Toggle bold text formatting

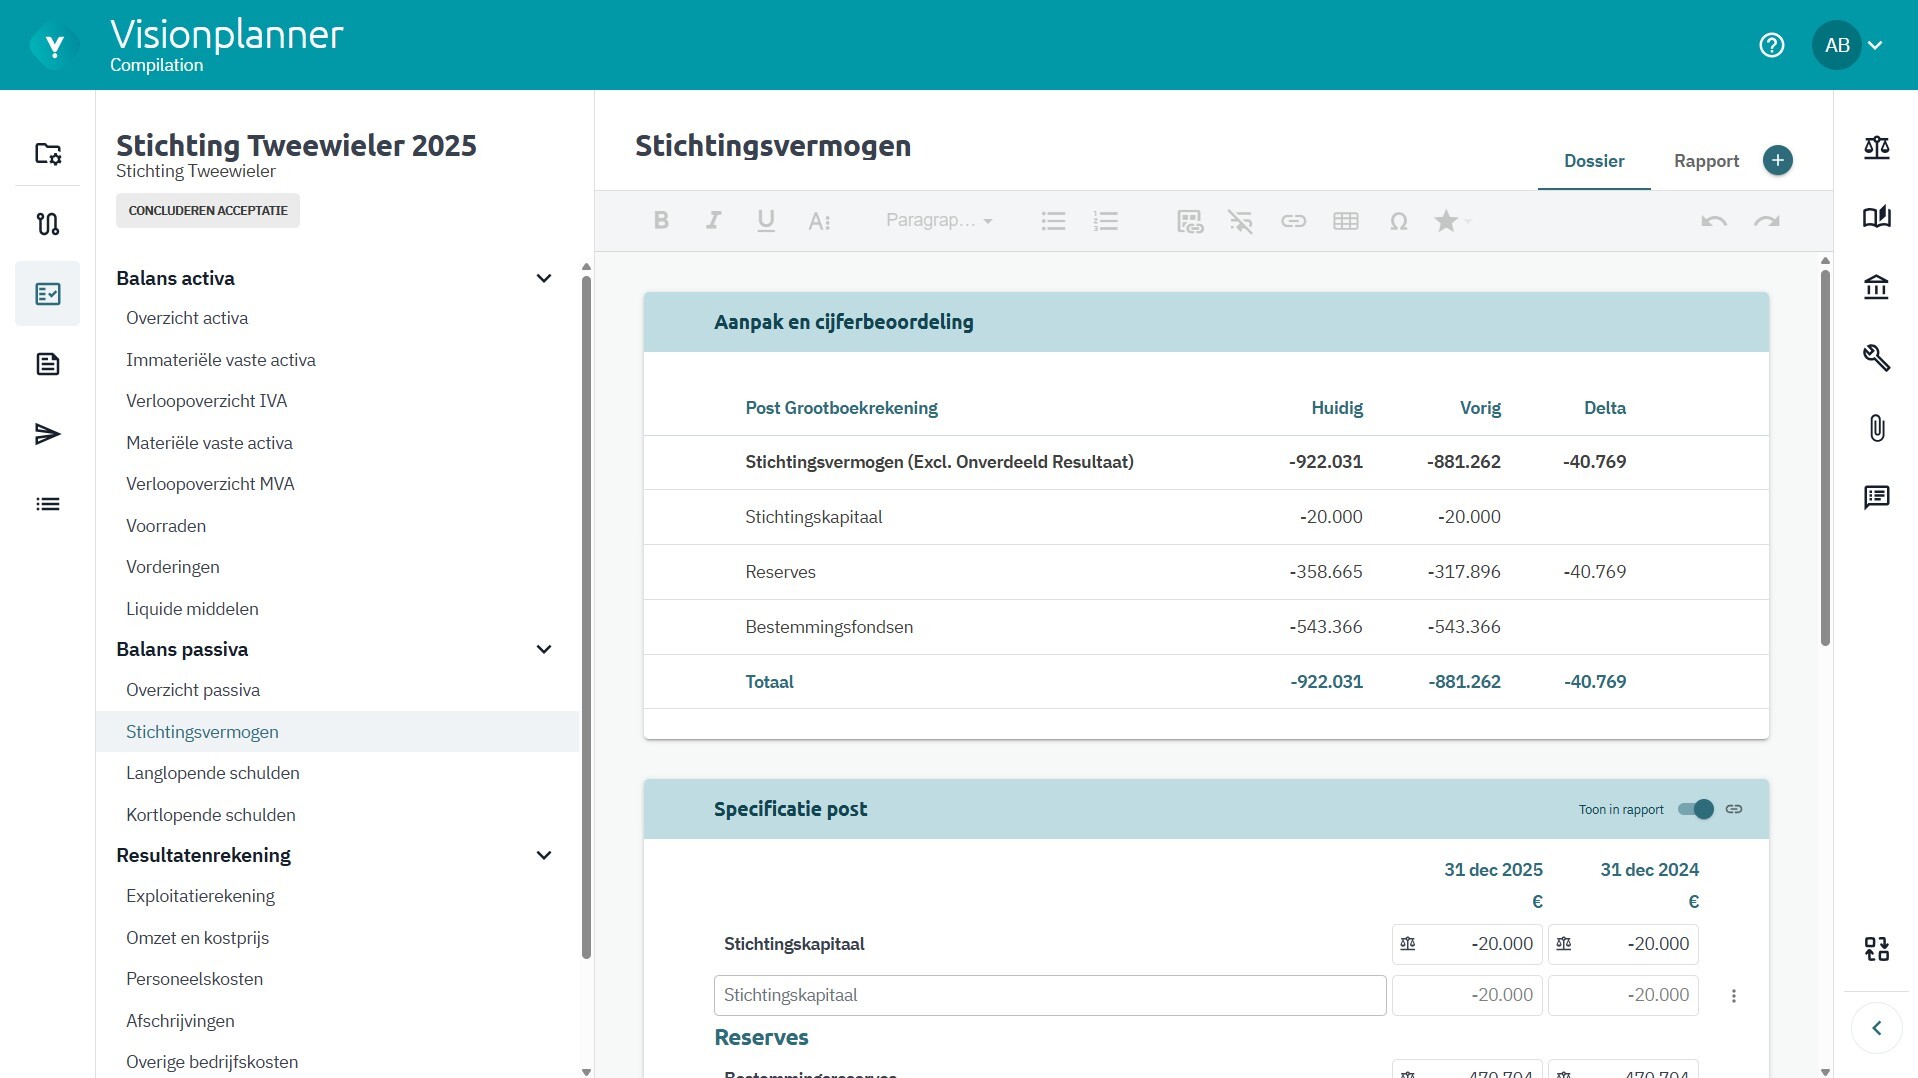661,221
